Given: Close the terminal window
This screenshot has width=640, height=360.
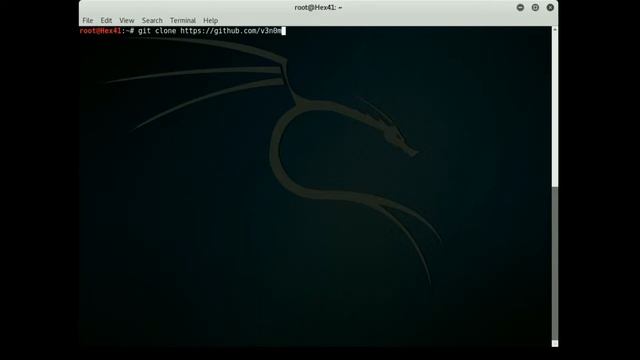Looking at the screenshot, I should coord(550,7).
